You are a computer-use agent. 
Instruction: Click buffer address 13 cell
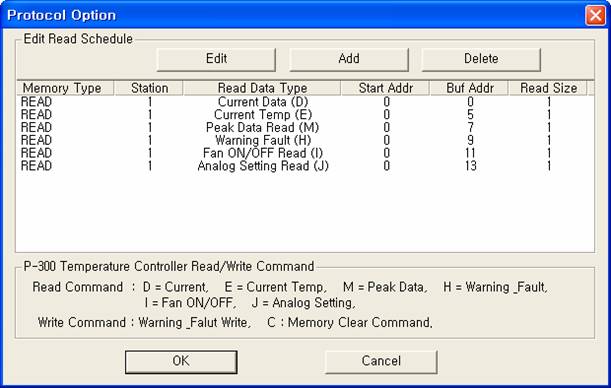pos(470,166)
